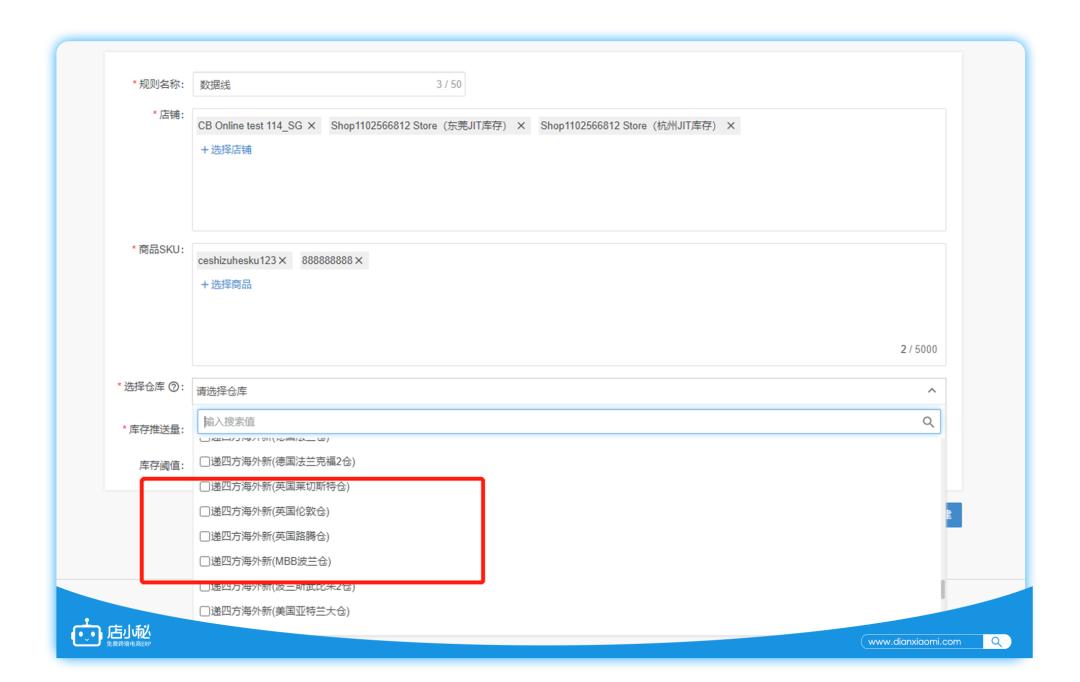Remove the 杭州JIT库存 store tag
This screenshot has width=1080, height=682.
coord(731,126)
